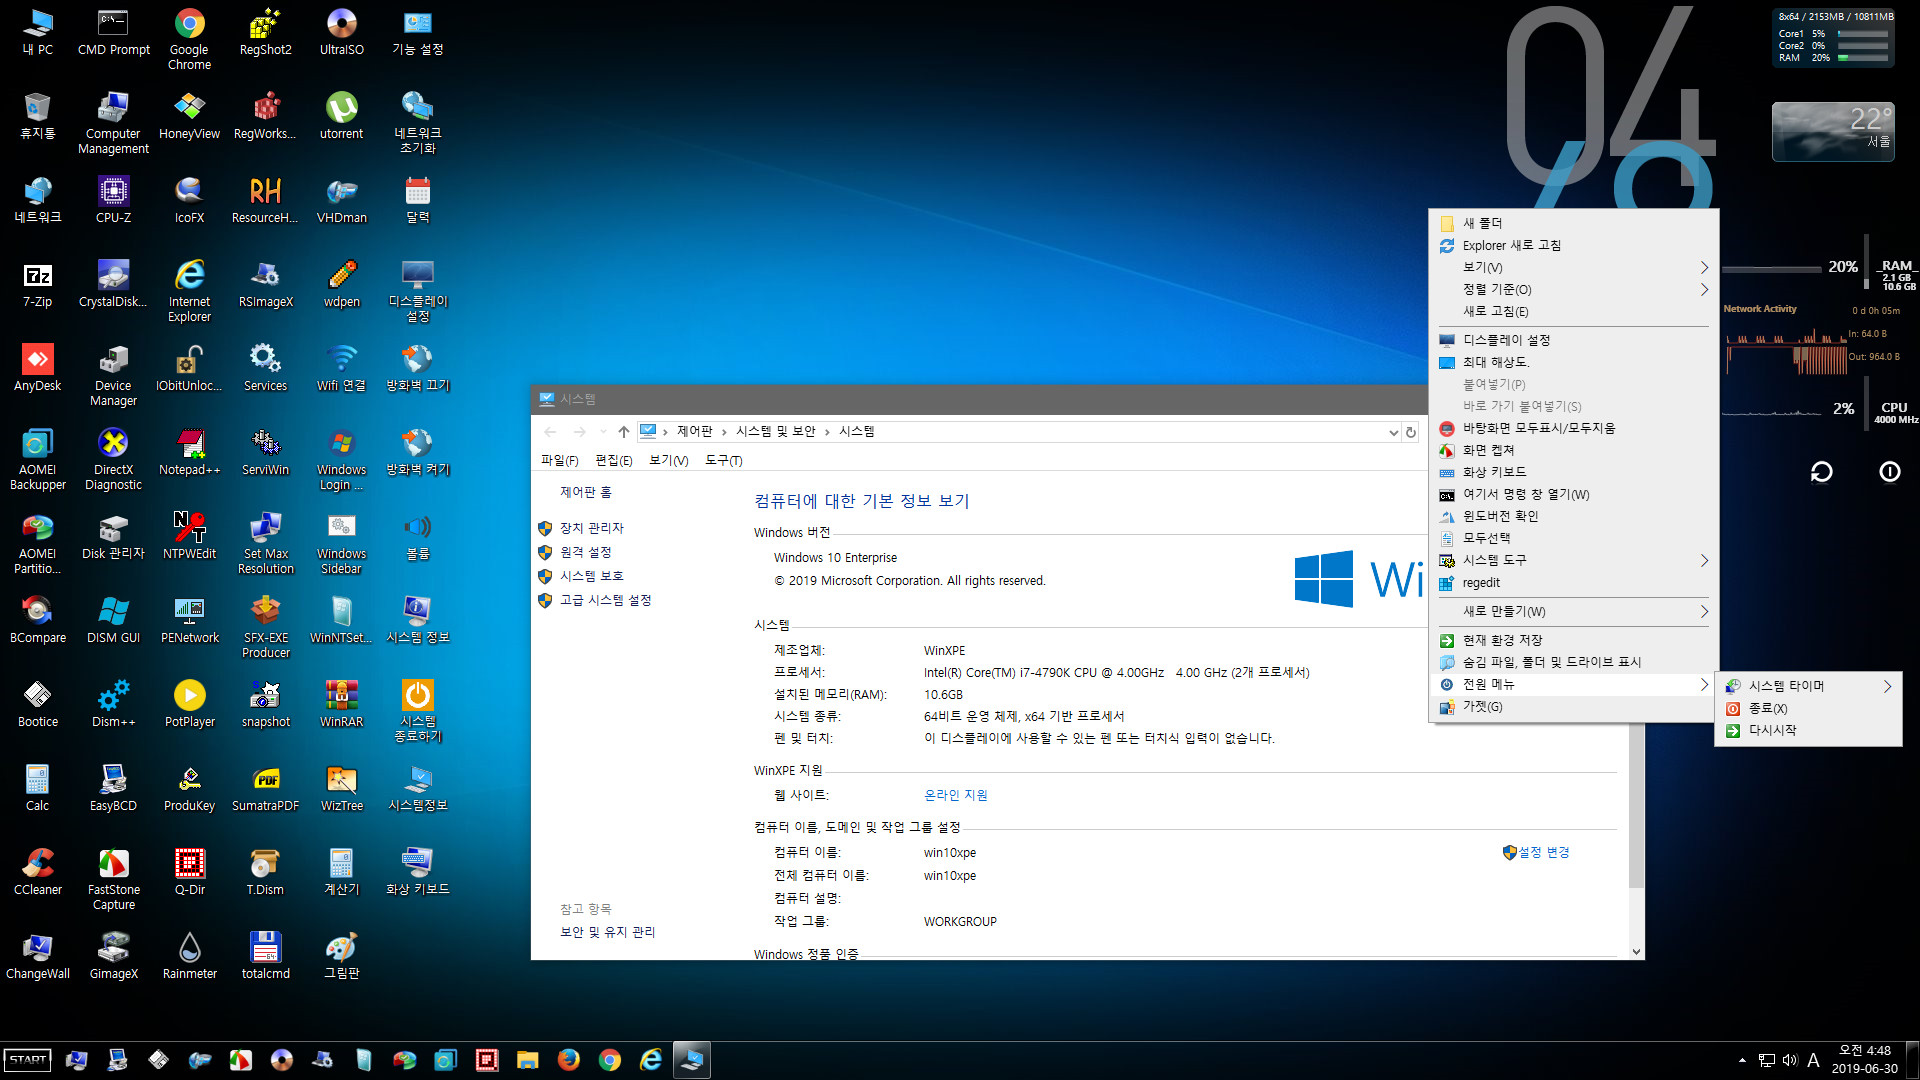Go up one level arrow in 시스템 window
Viewport: 1920px width, 1080px height.
point(623,432)
